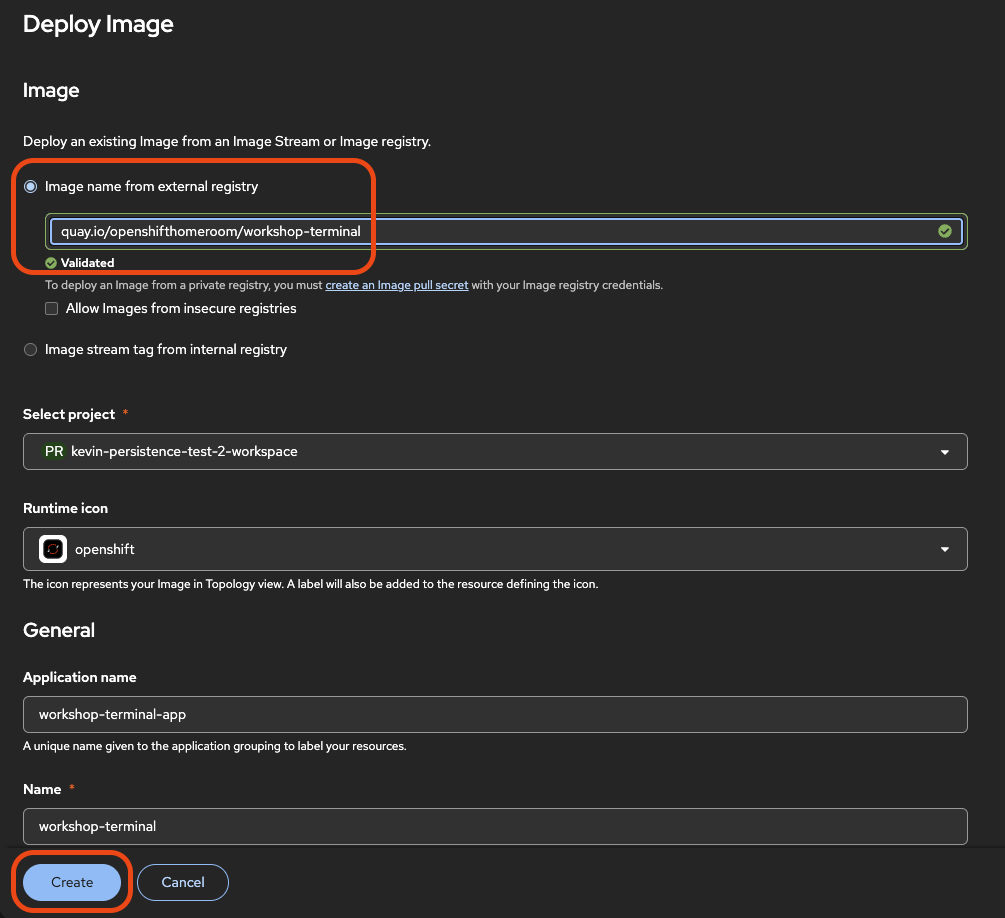
Task: Click the Validated status check icon
Action: point(51,263)
